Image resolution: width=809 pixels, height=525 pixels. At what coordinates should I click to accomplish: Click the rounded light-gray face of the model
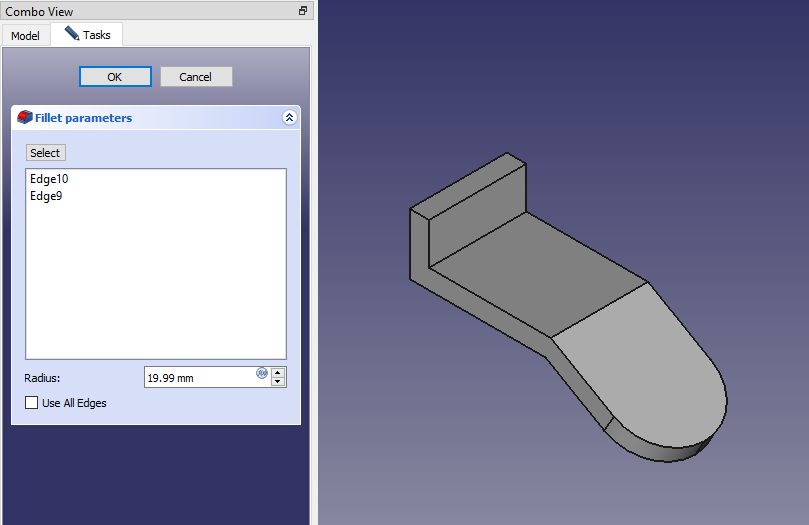[650, 370]
